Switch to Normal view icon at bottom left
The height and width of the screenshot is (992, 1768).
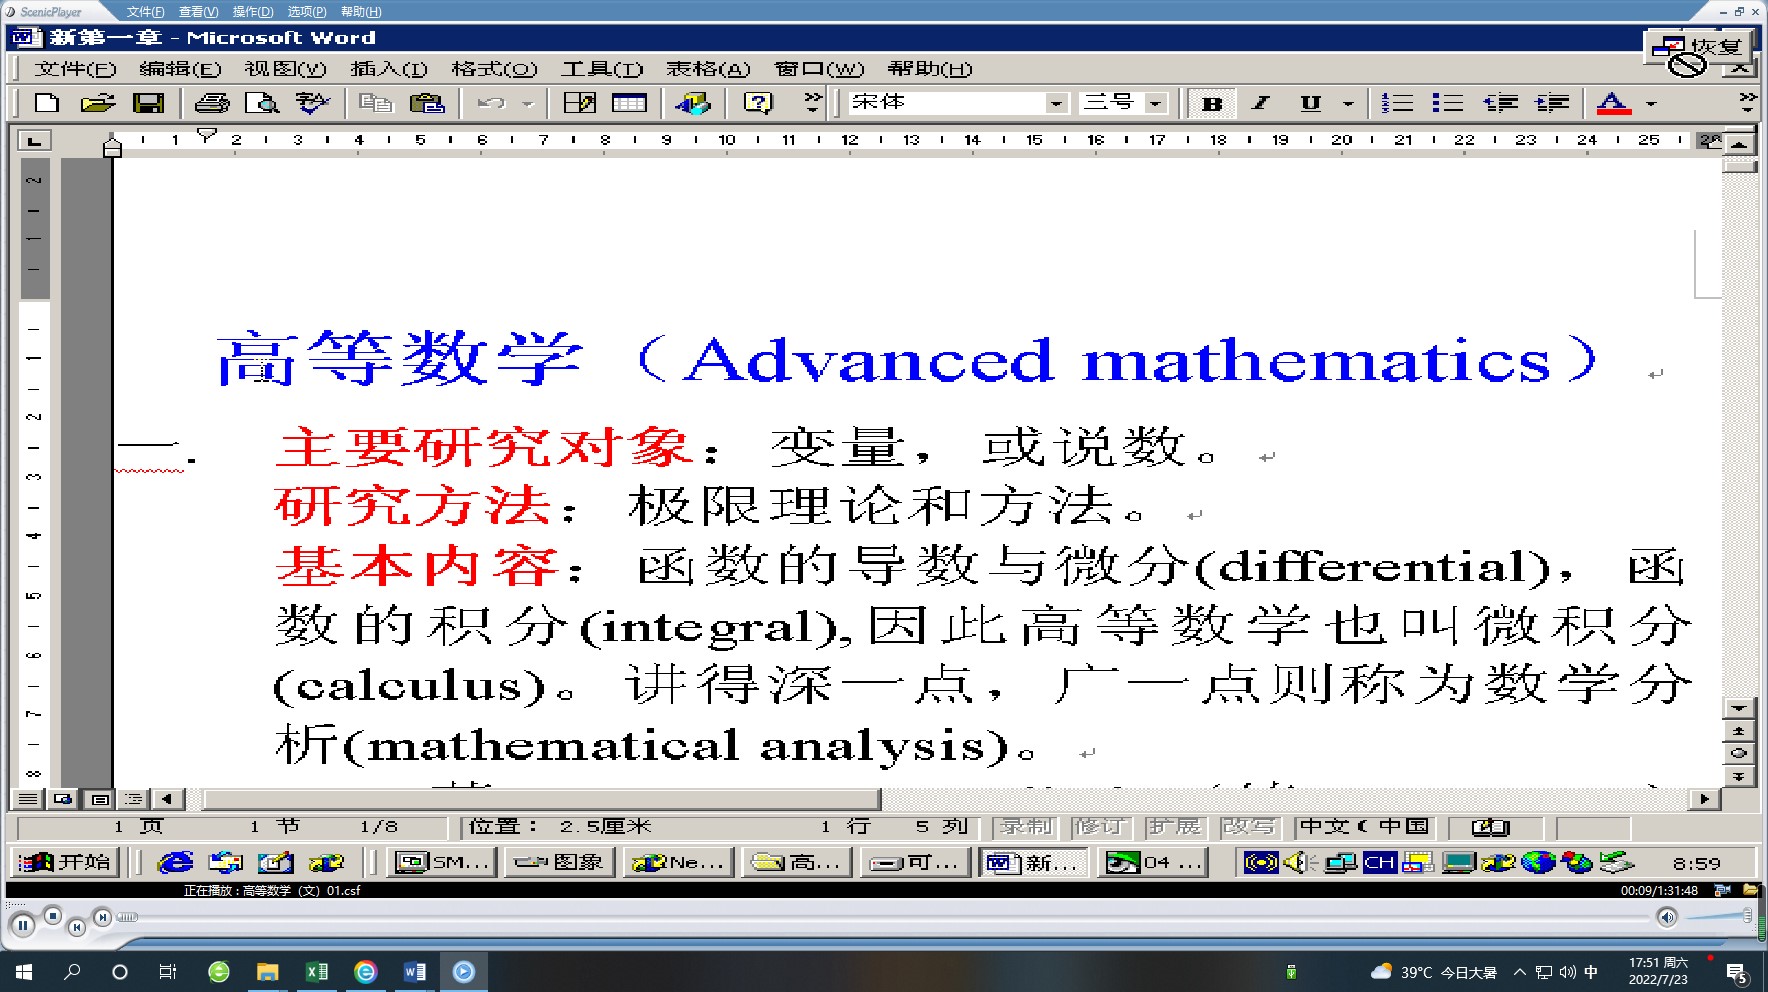point(28,799)
